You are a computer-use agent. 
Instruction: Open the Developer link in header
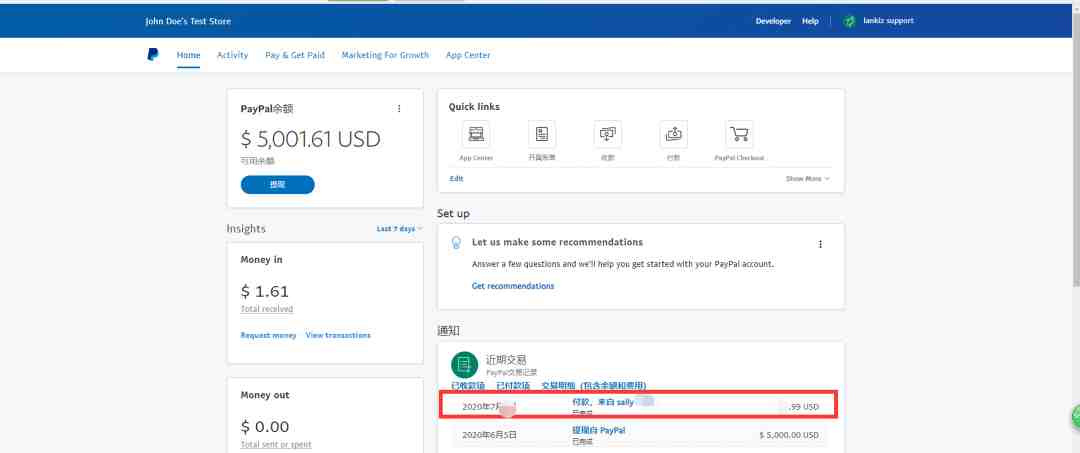773,21
